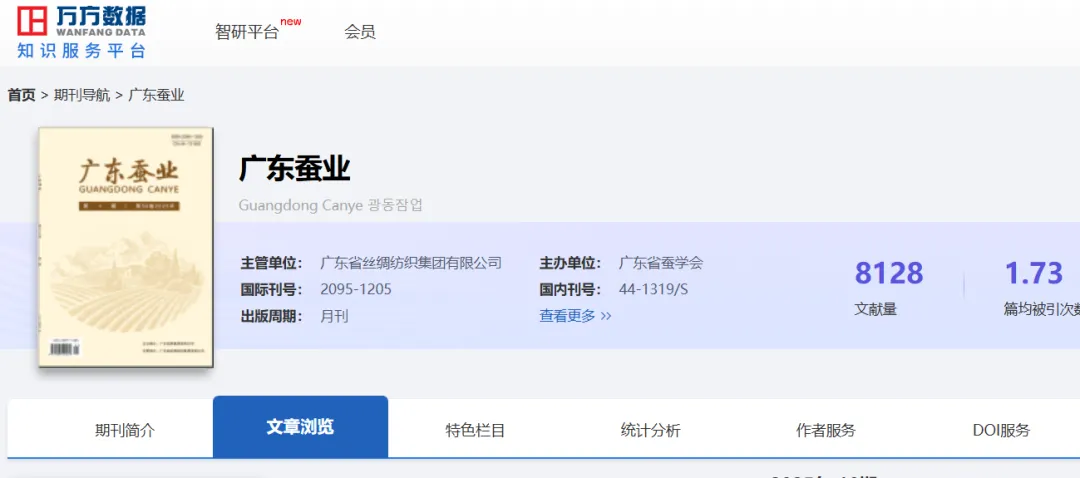Open 期刊导航 breadcrumb link
The image size is (1080, 478).
click(x=82, y=95)
